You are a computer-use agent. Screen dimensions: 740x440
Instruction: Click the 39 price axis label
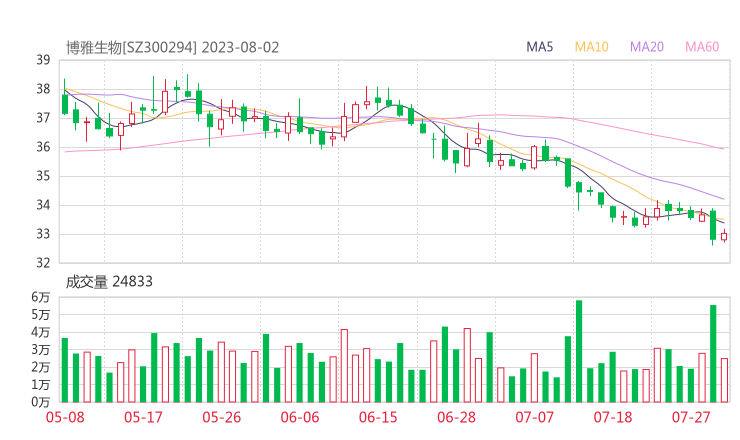pos(43,60)
